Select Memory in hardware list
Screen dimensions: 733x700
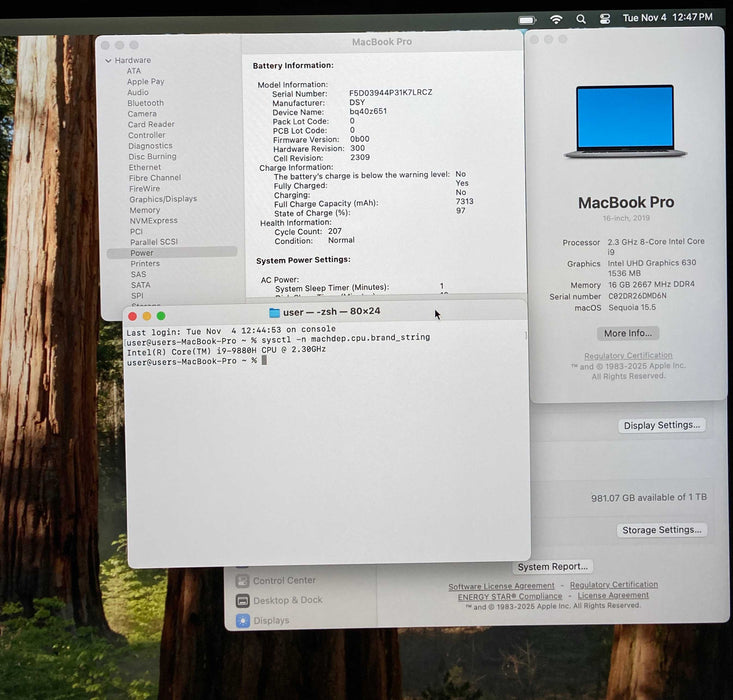pos(144,210)
